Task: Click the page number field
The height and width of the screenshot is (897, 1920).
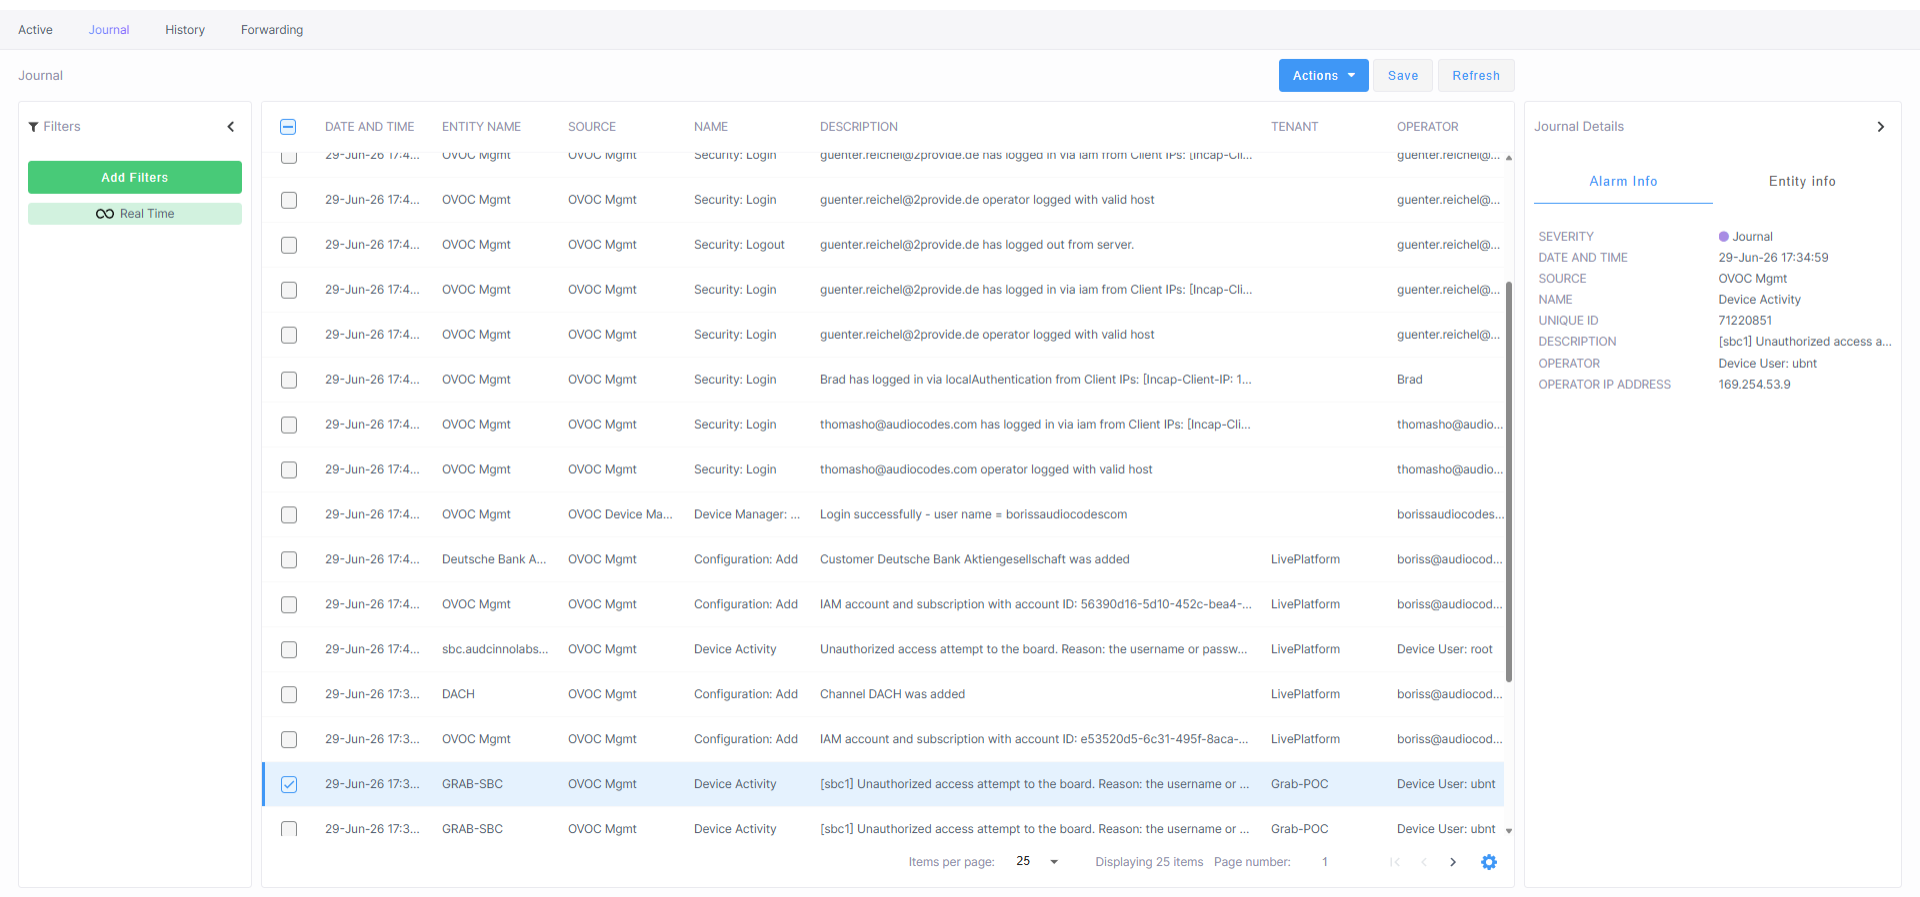Action: point(1325,862)
